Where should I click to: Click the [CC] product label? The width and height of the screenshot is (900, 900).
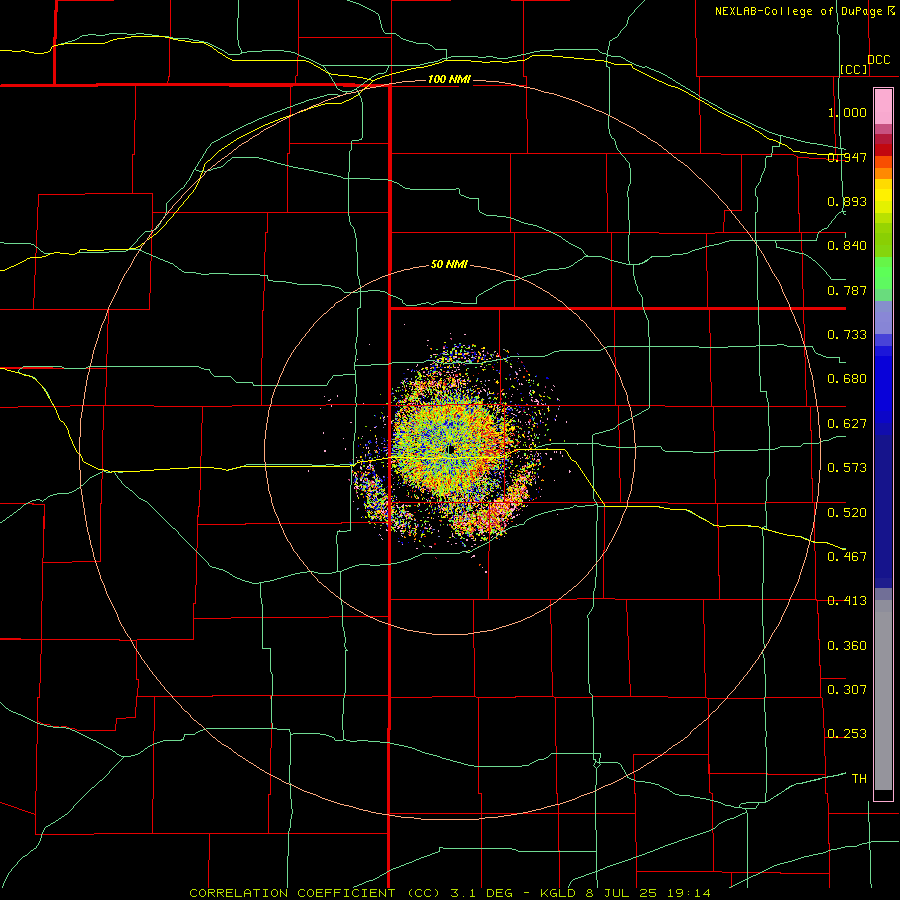coord(854,70)
